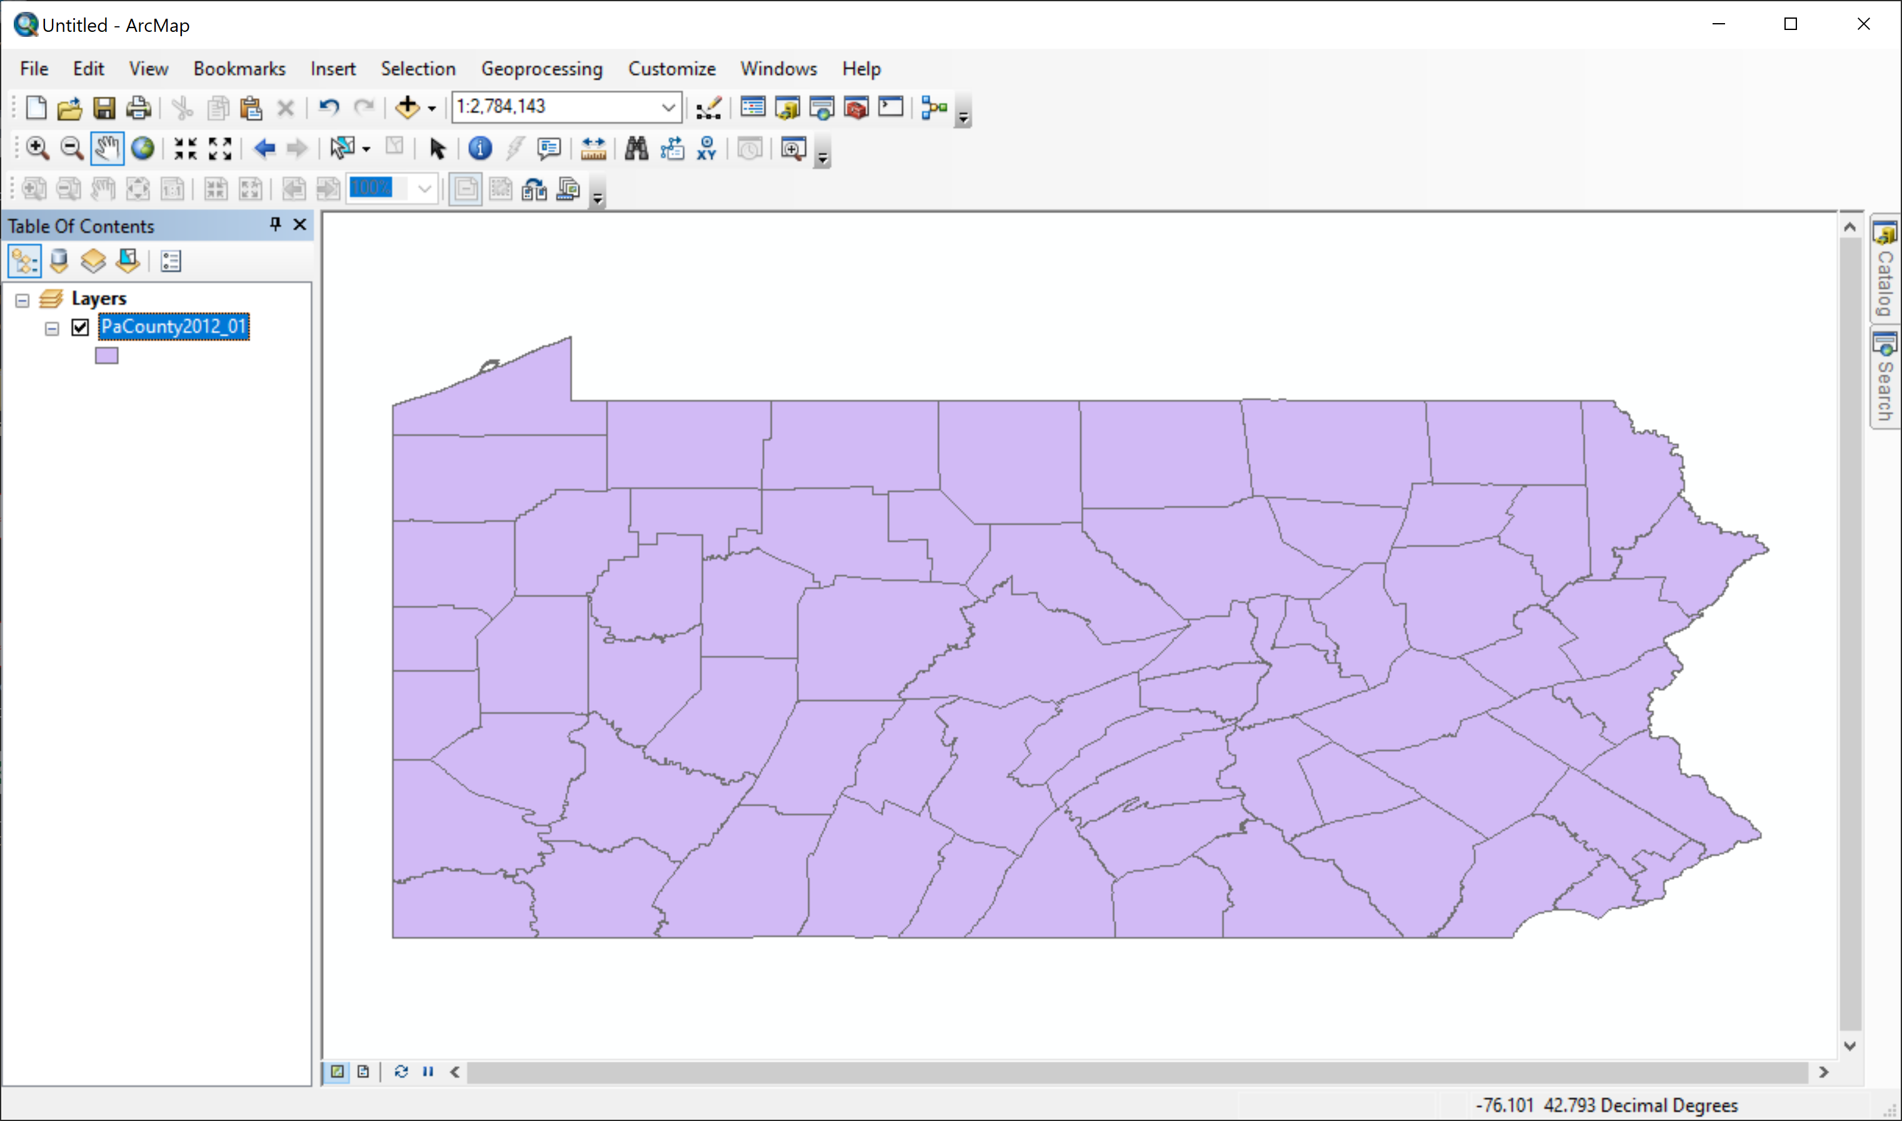This screenshot has height=1121, width=1902.
Task: Save the current map document
Action: pyautogui.click(x=104, y=108)
